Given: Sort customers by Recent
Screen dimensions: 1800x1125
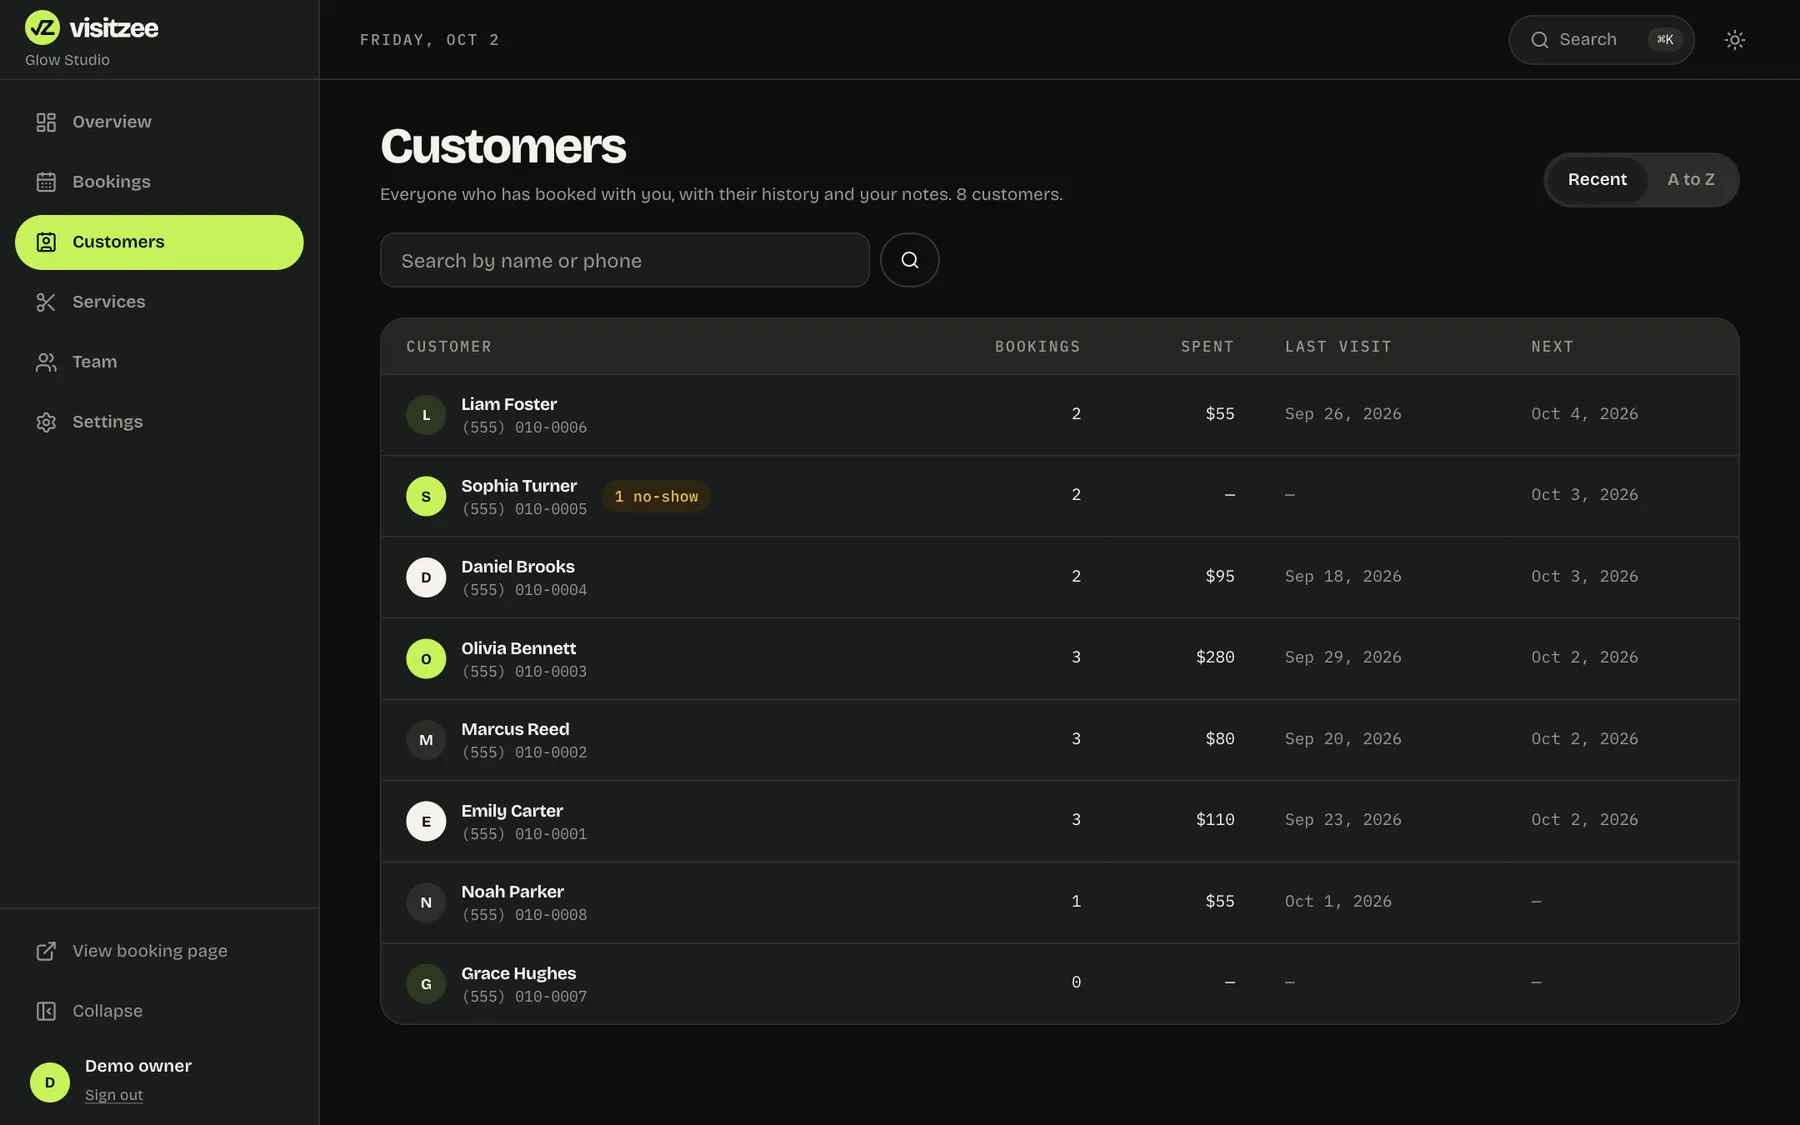Looking at the screenshot, I should click(x=1597, y=180).
